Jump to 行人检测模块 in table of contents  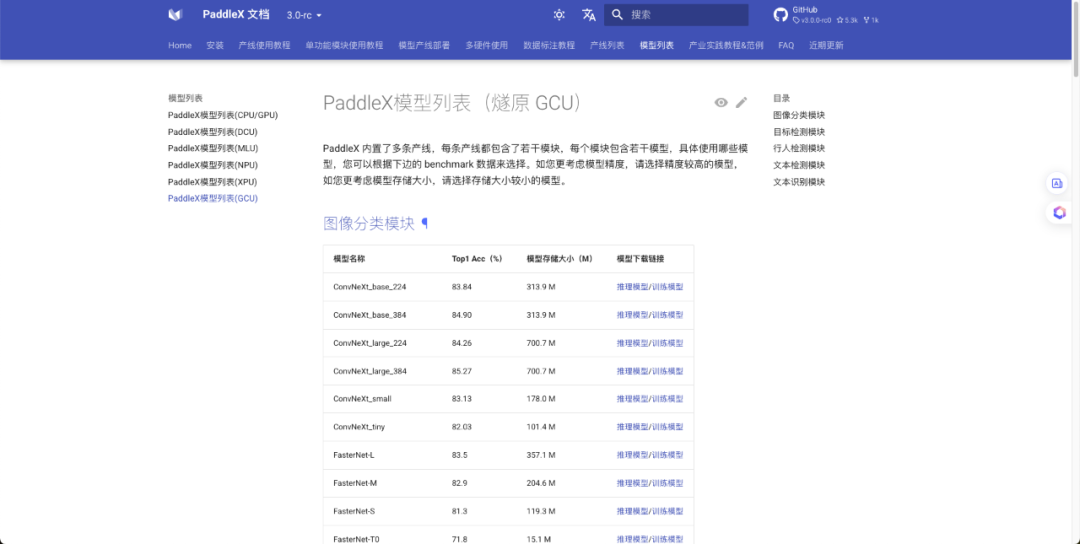tap(799, 148)
